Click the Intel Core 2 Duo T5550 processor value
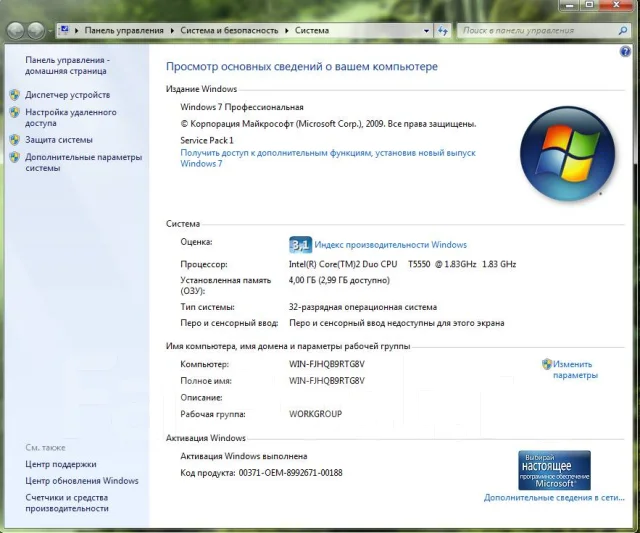Image resolution: width=640 pixels, height=533 pixels. 402,264
